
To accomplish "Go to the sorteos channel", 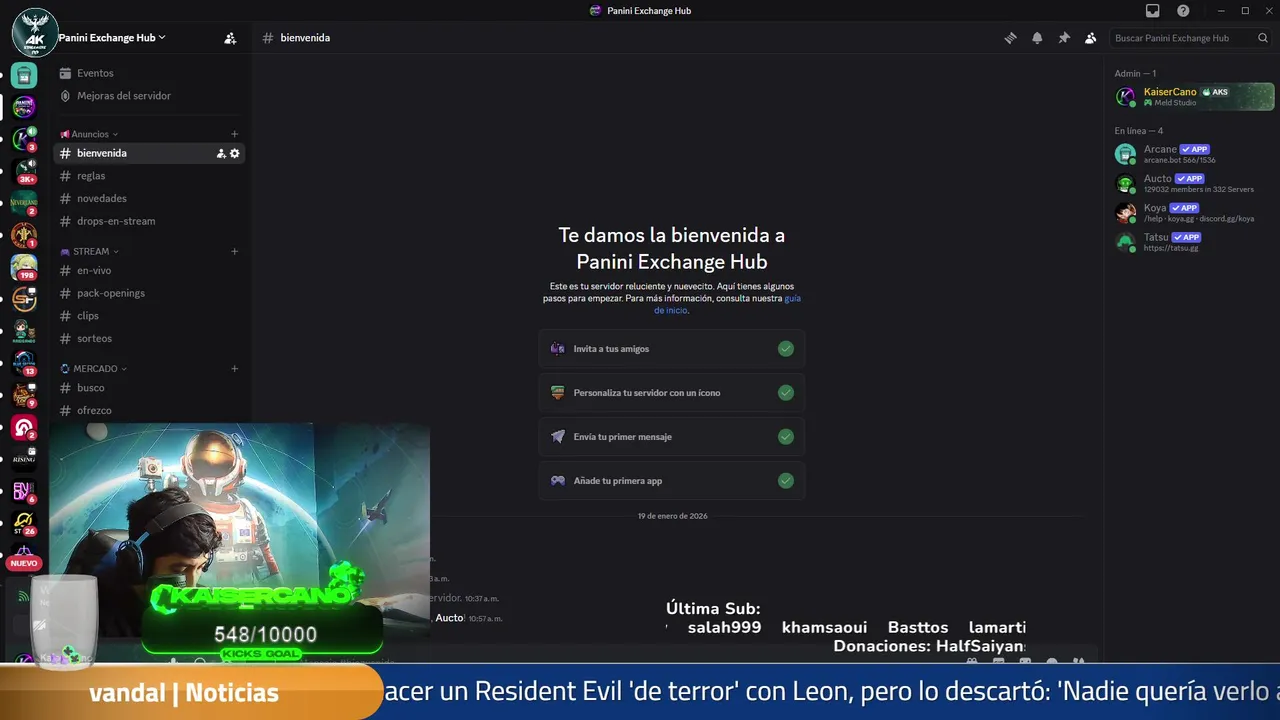I will point(150,338).
